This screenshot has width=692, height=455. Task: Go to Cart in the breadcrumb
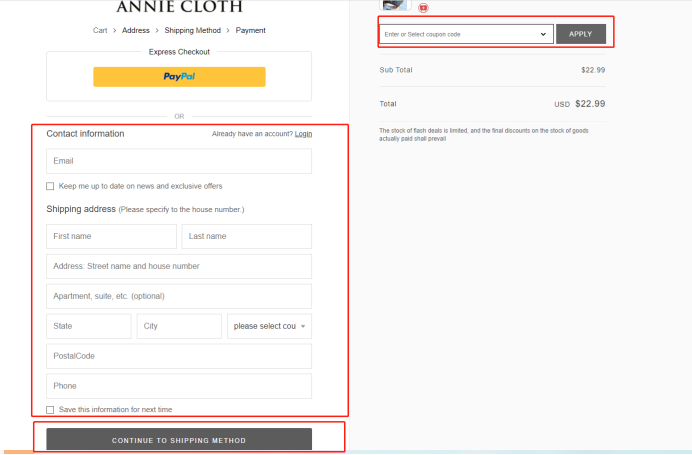click(100, 30)
